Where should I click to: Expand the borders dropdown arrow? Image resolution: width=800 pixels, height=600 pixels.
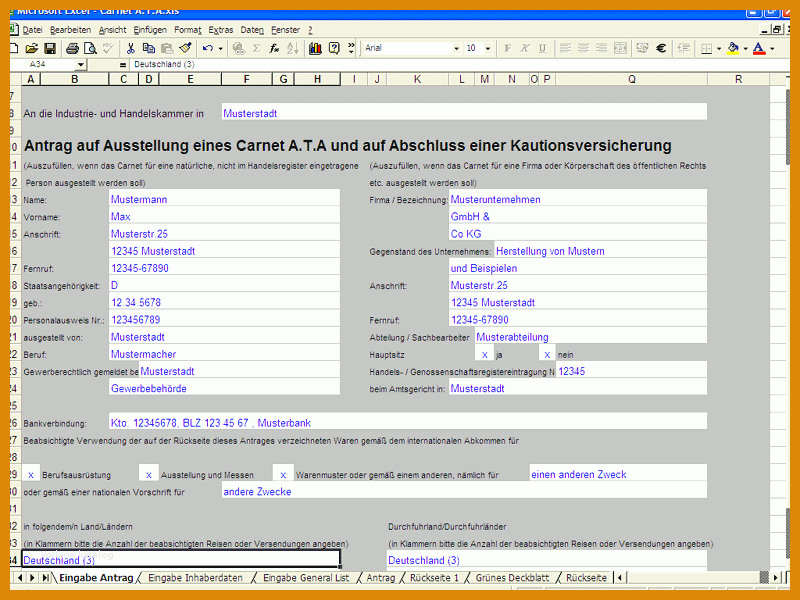point(719,49)
